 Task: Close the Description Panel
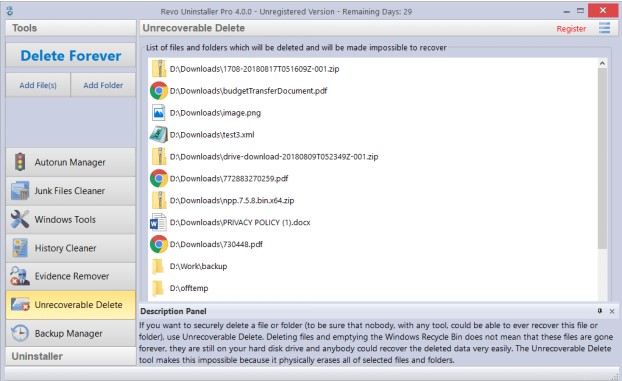612,311
